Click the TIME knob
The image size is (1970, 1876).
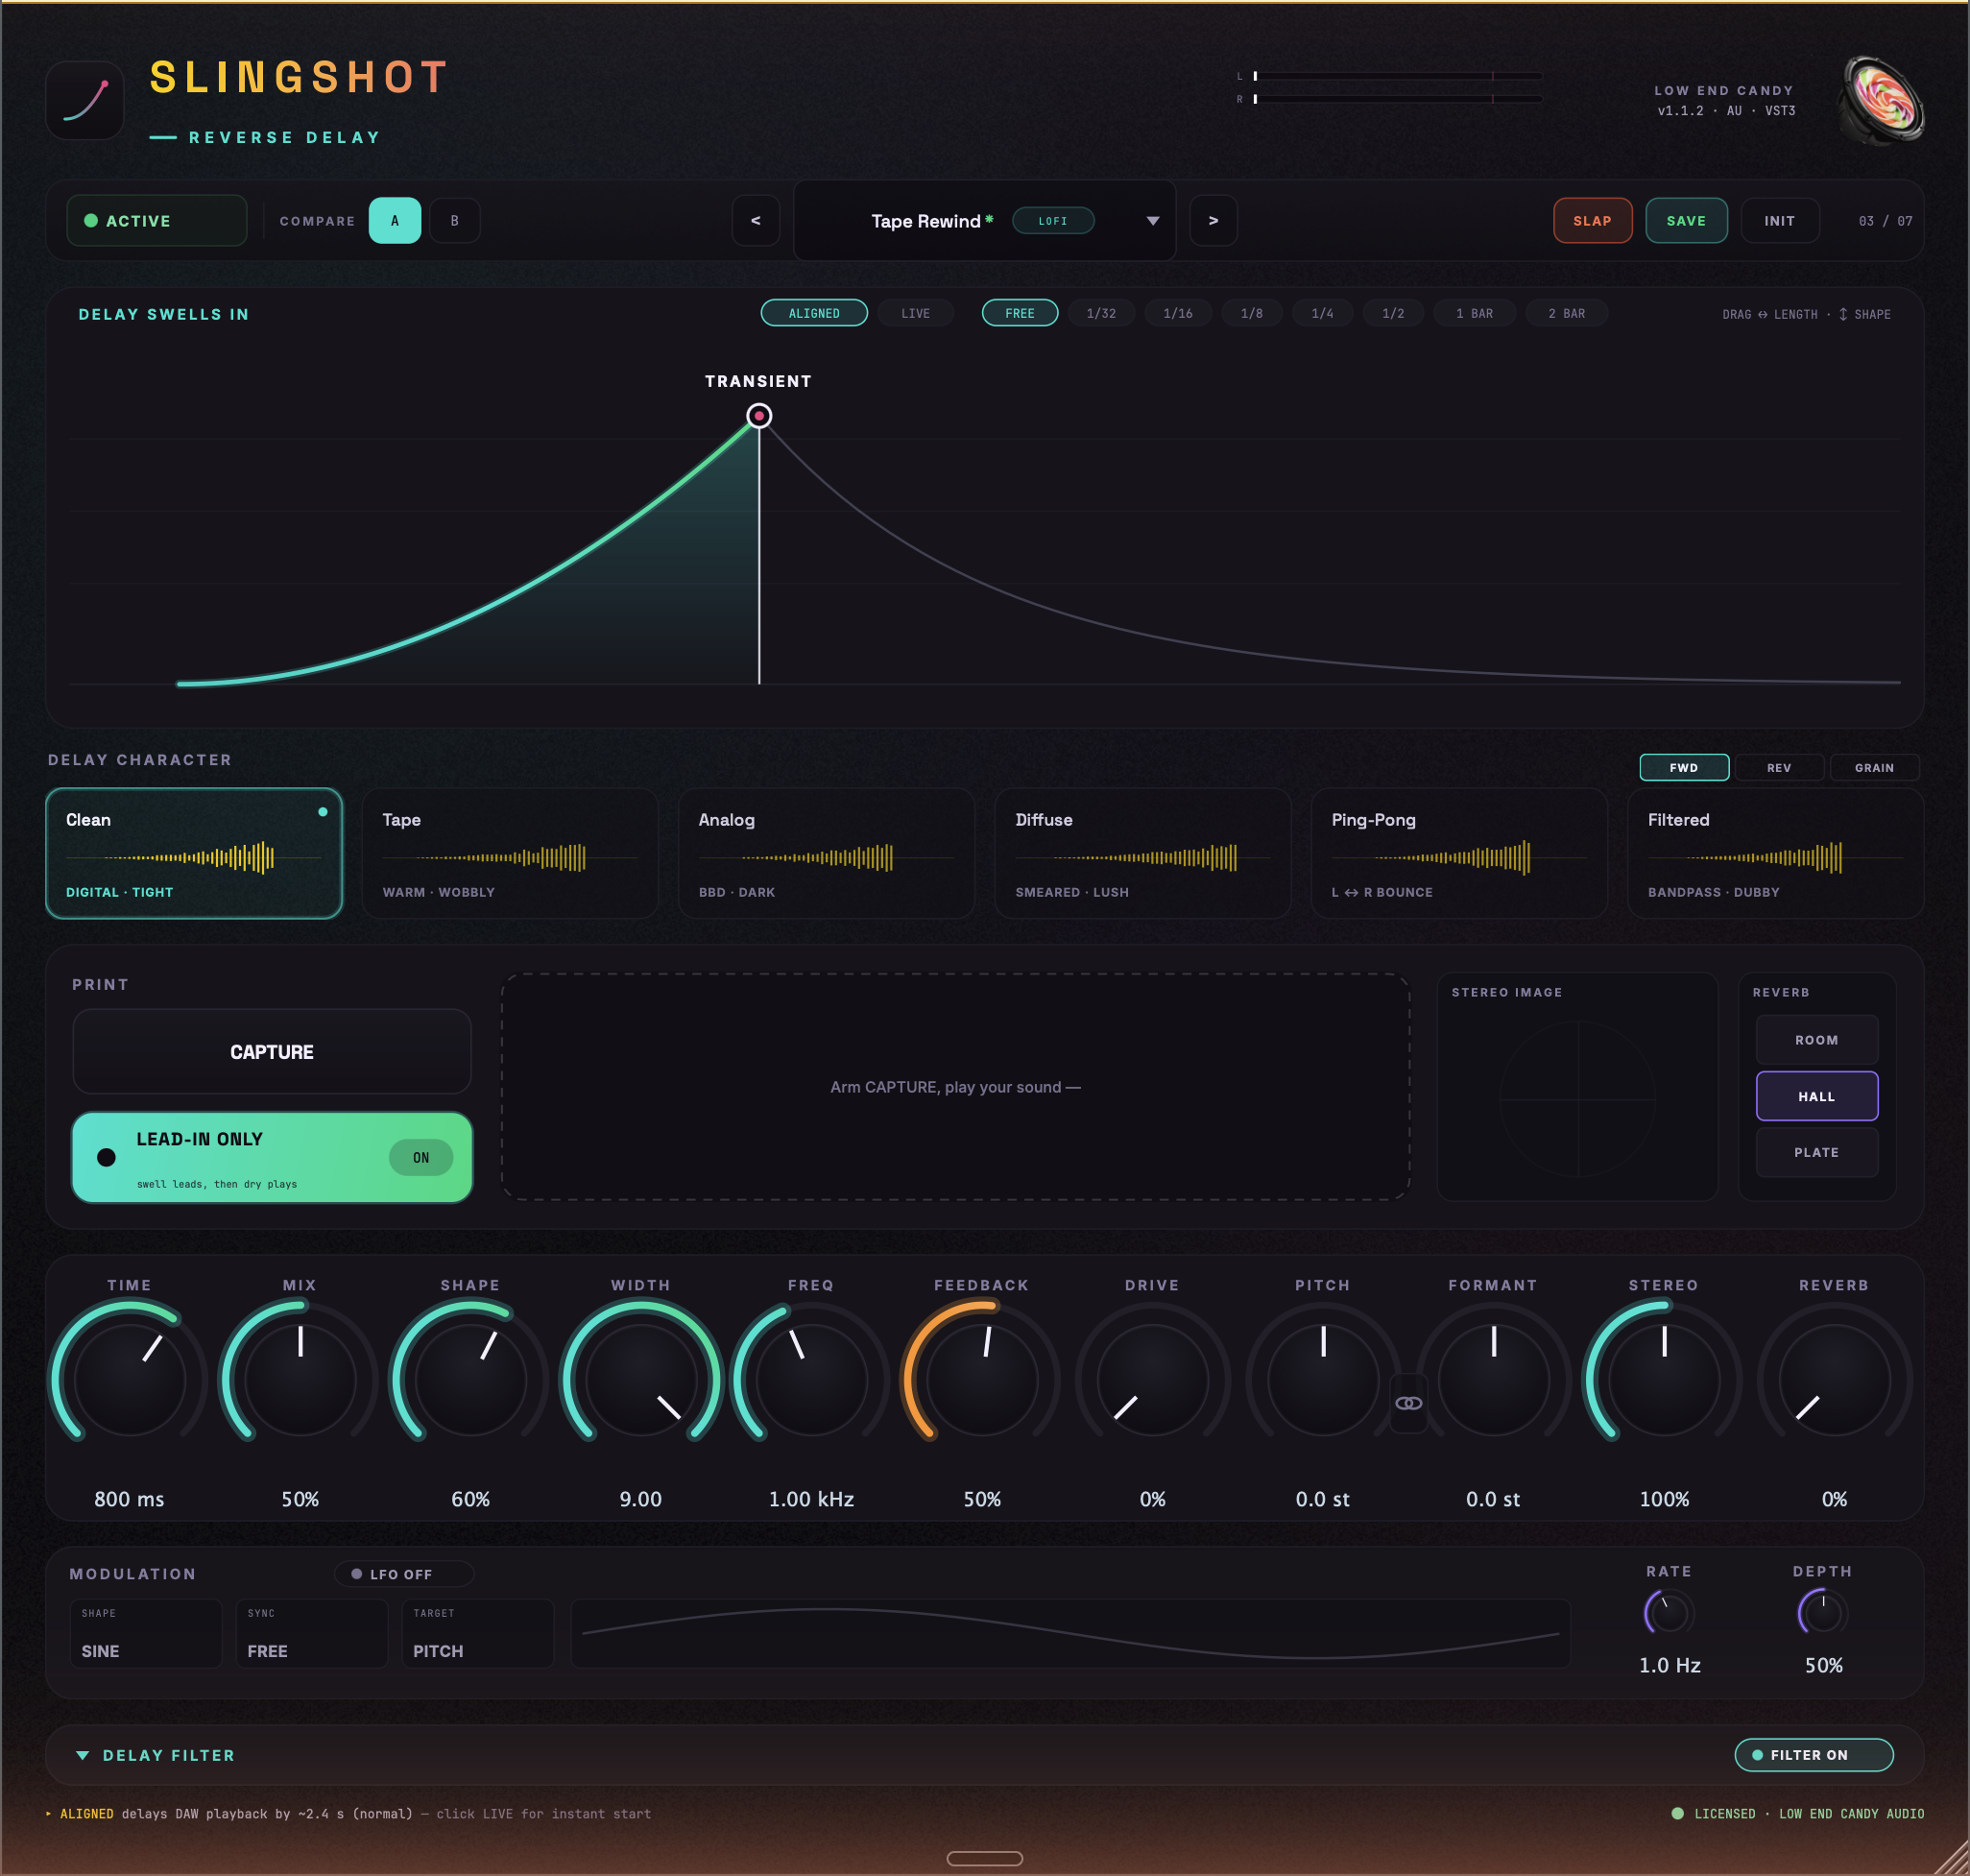pos(130,1379)
